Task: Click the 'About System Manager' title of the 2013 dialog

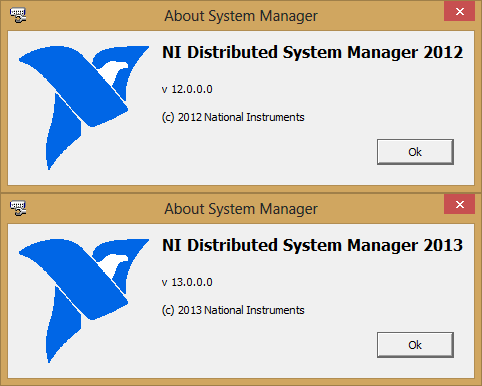Action: tap(241, 209)
